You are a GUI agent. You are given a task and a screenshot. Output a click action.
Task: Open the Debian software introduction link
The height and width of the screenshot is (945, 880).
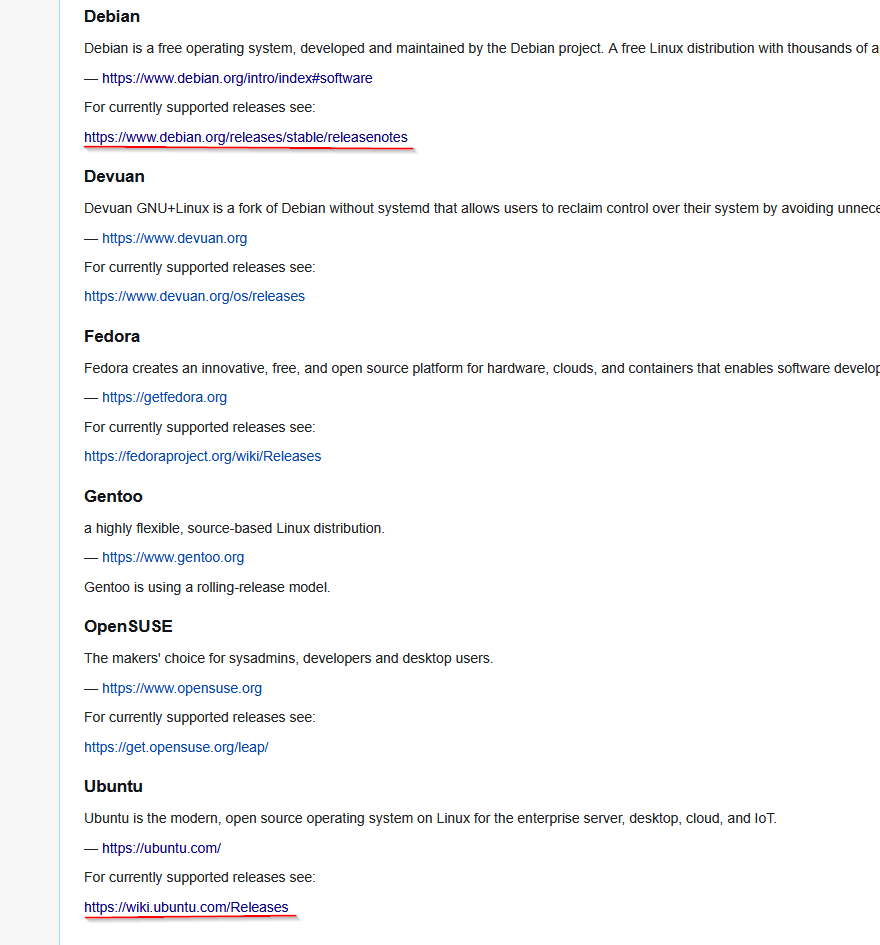pos(237,77)
